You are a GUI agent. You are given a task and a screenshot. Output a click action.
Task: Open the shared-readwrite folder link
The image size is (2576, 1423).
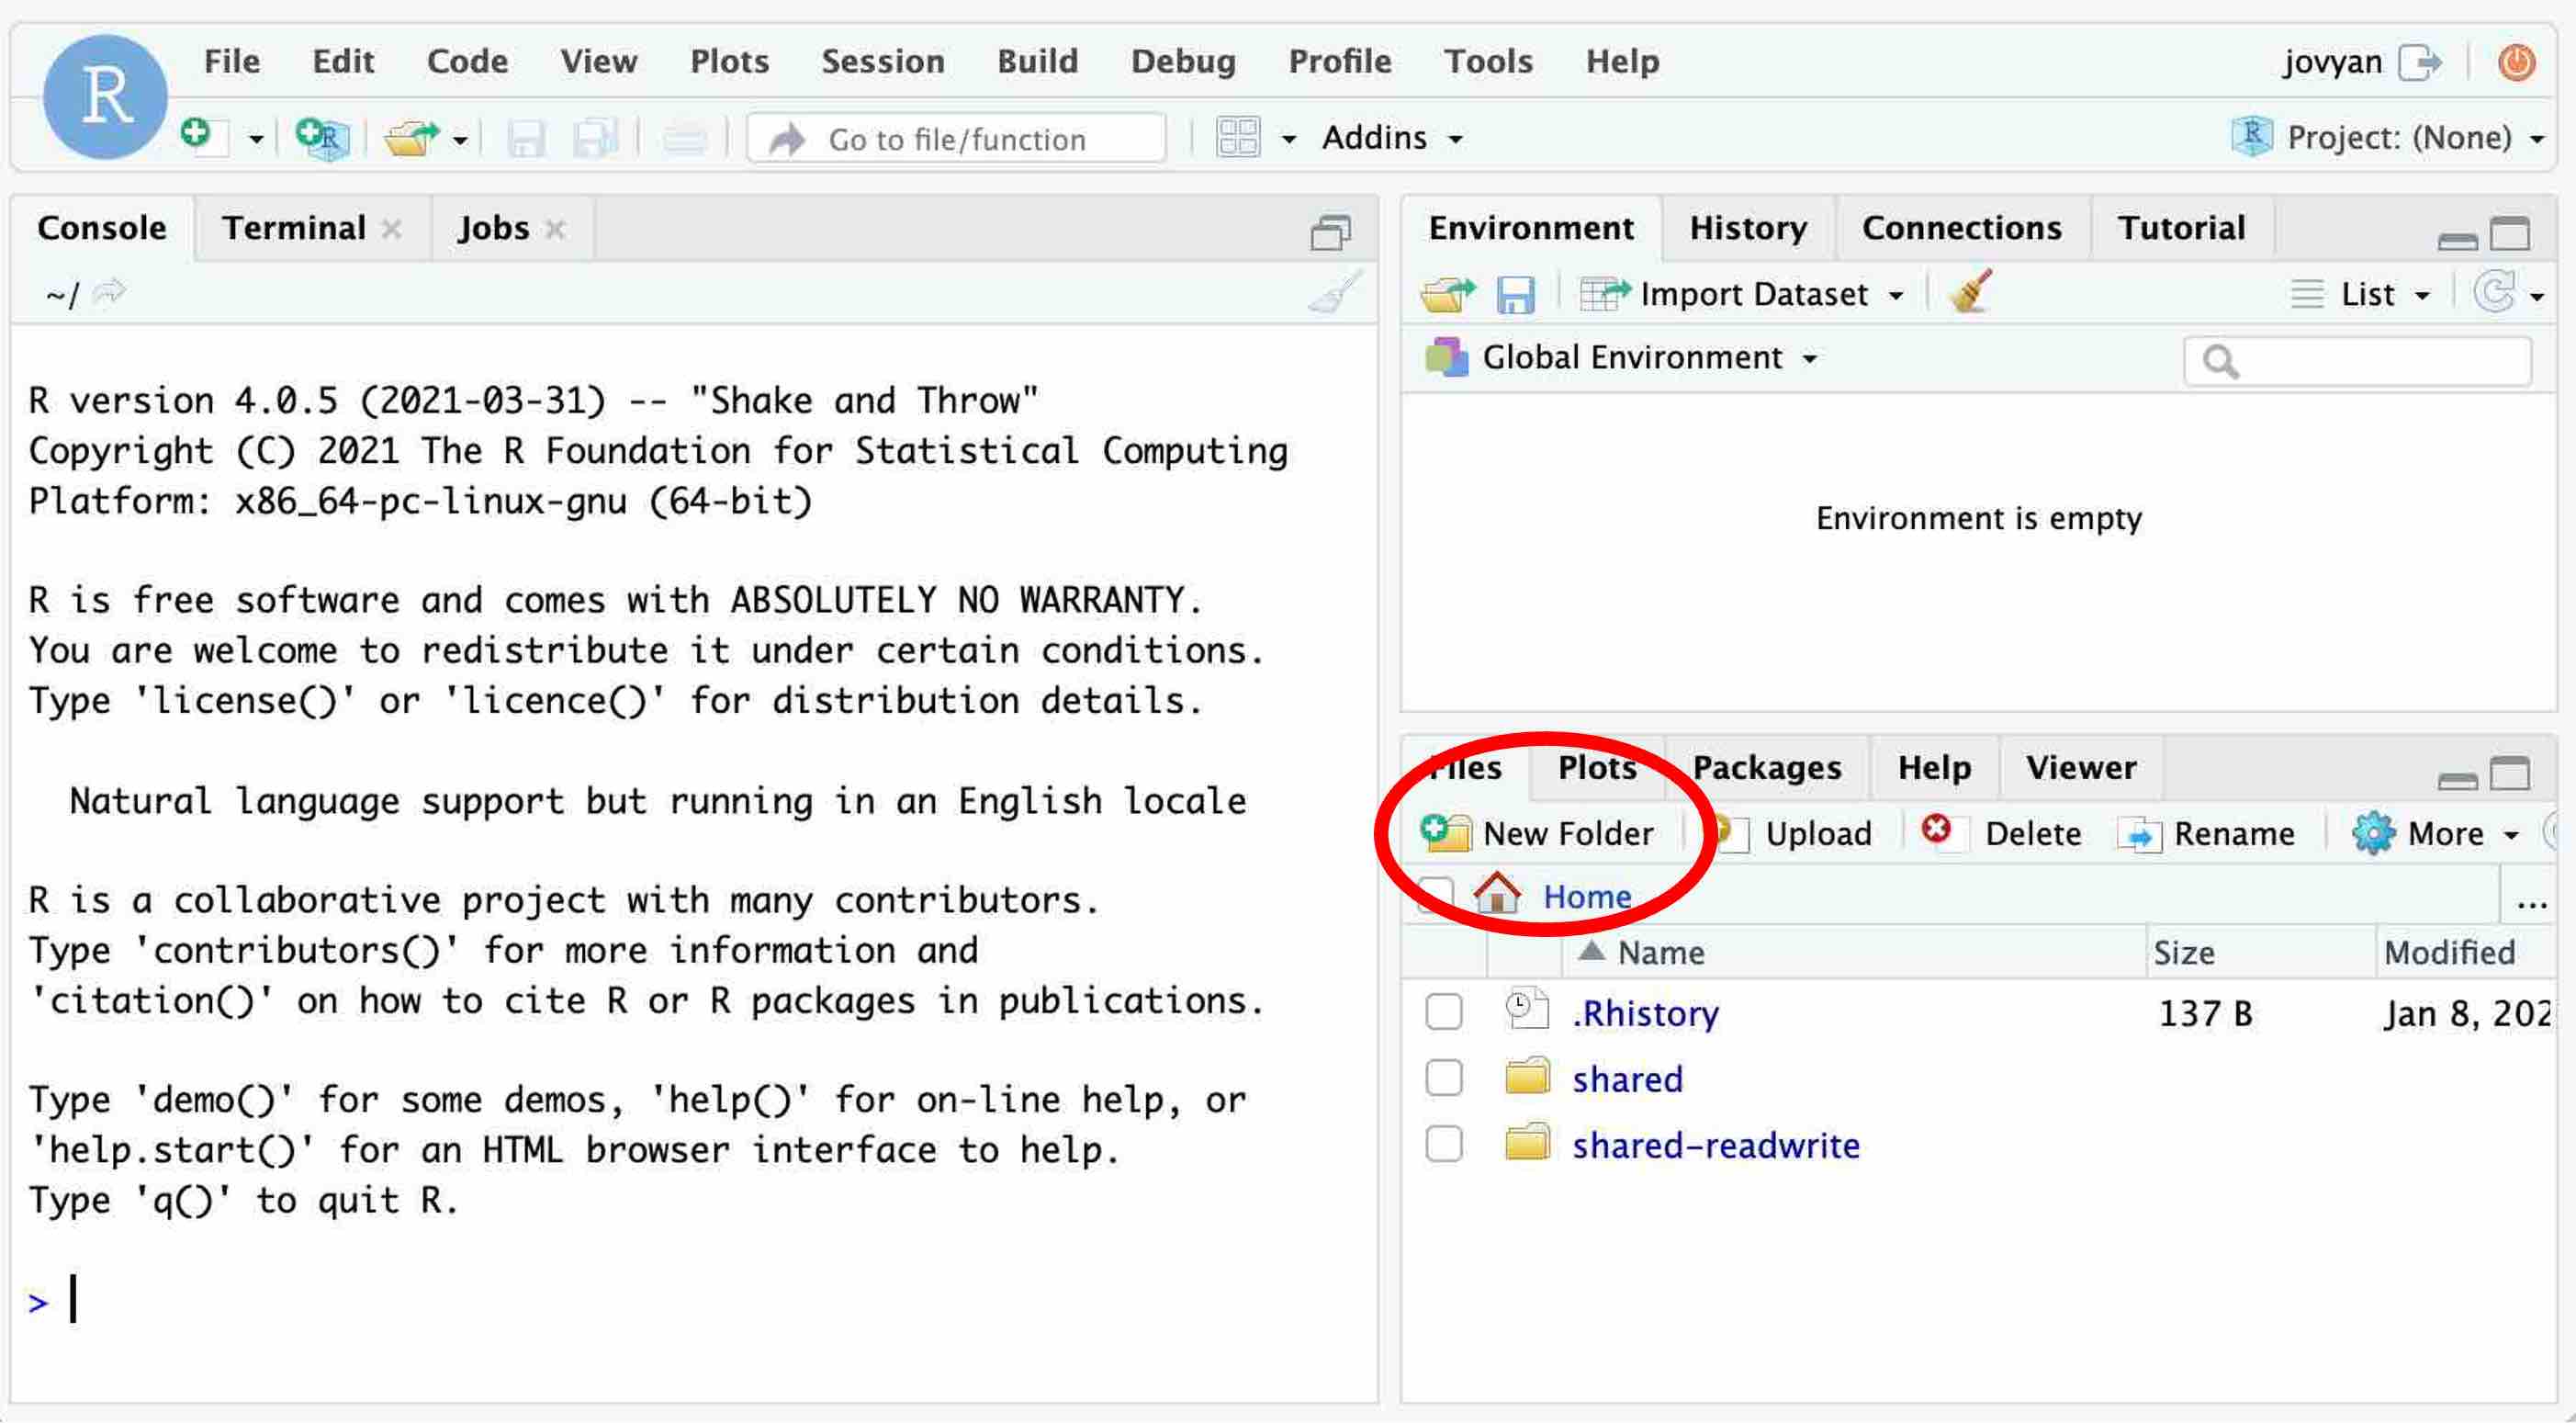point(1715,1144)
